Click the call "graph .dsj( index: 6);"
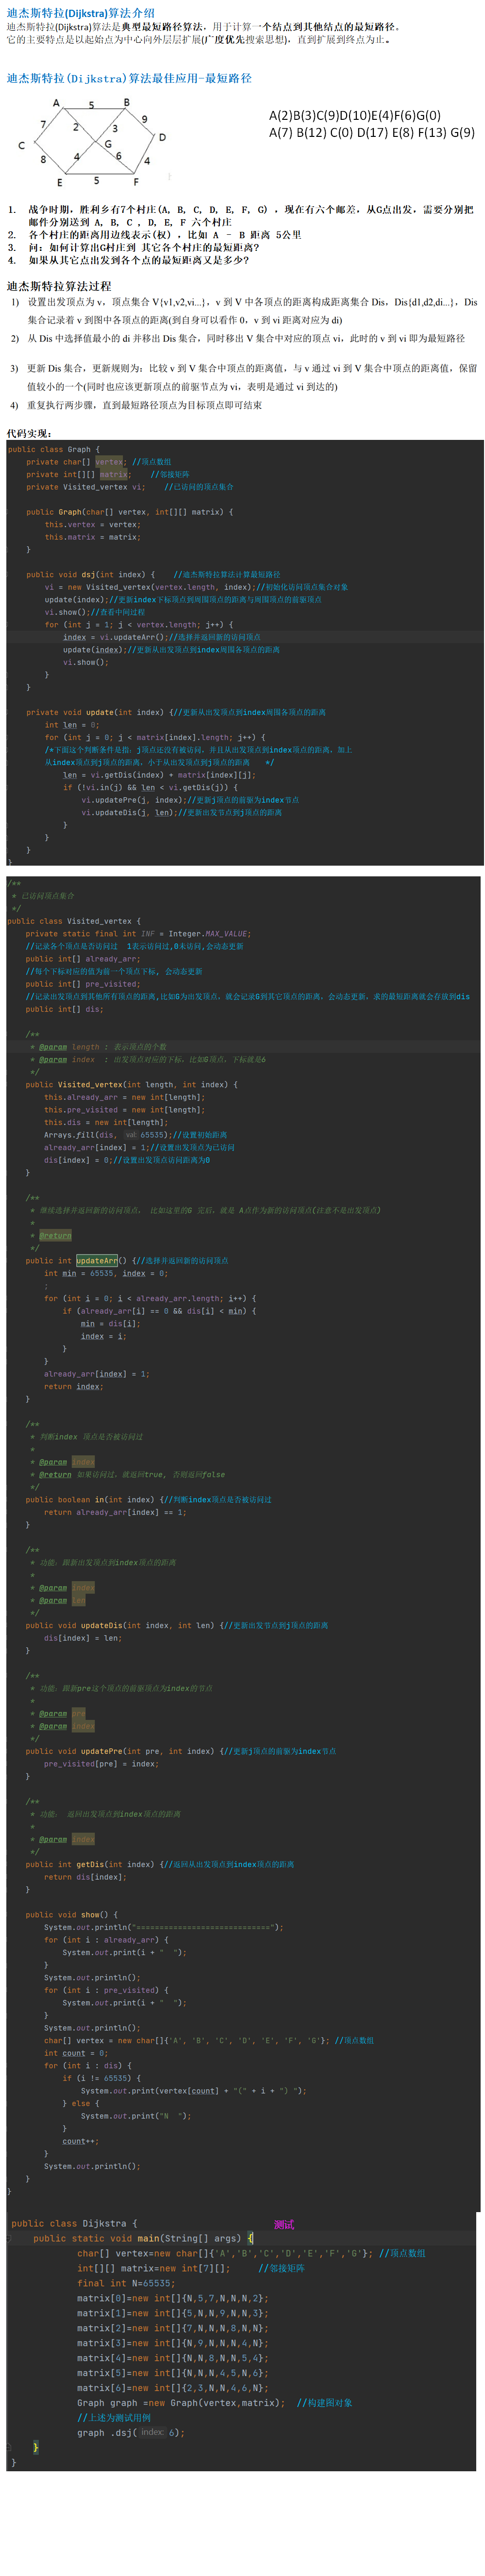485x2576 pixels. click(131, 2433)
